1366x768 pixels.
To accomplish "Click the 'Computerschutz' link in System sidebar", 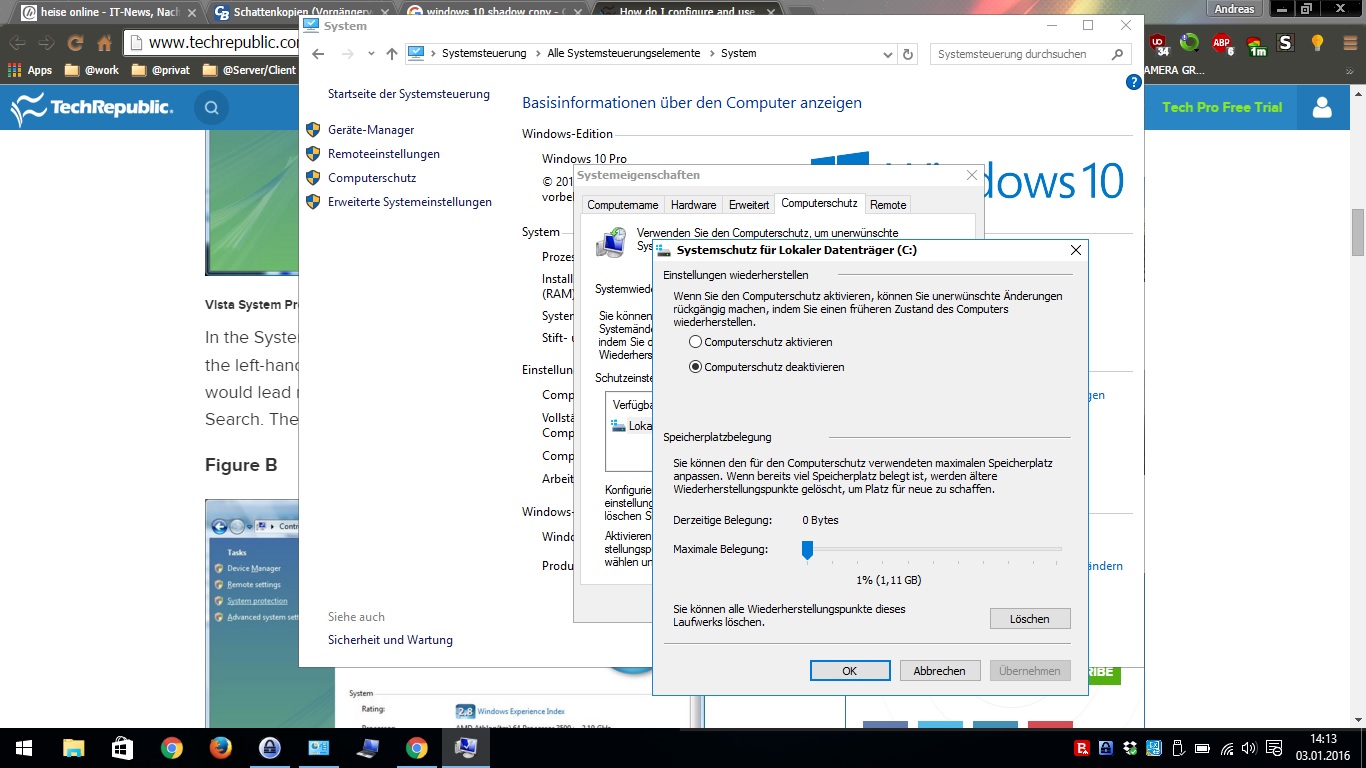I will coord(372,178).
